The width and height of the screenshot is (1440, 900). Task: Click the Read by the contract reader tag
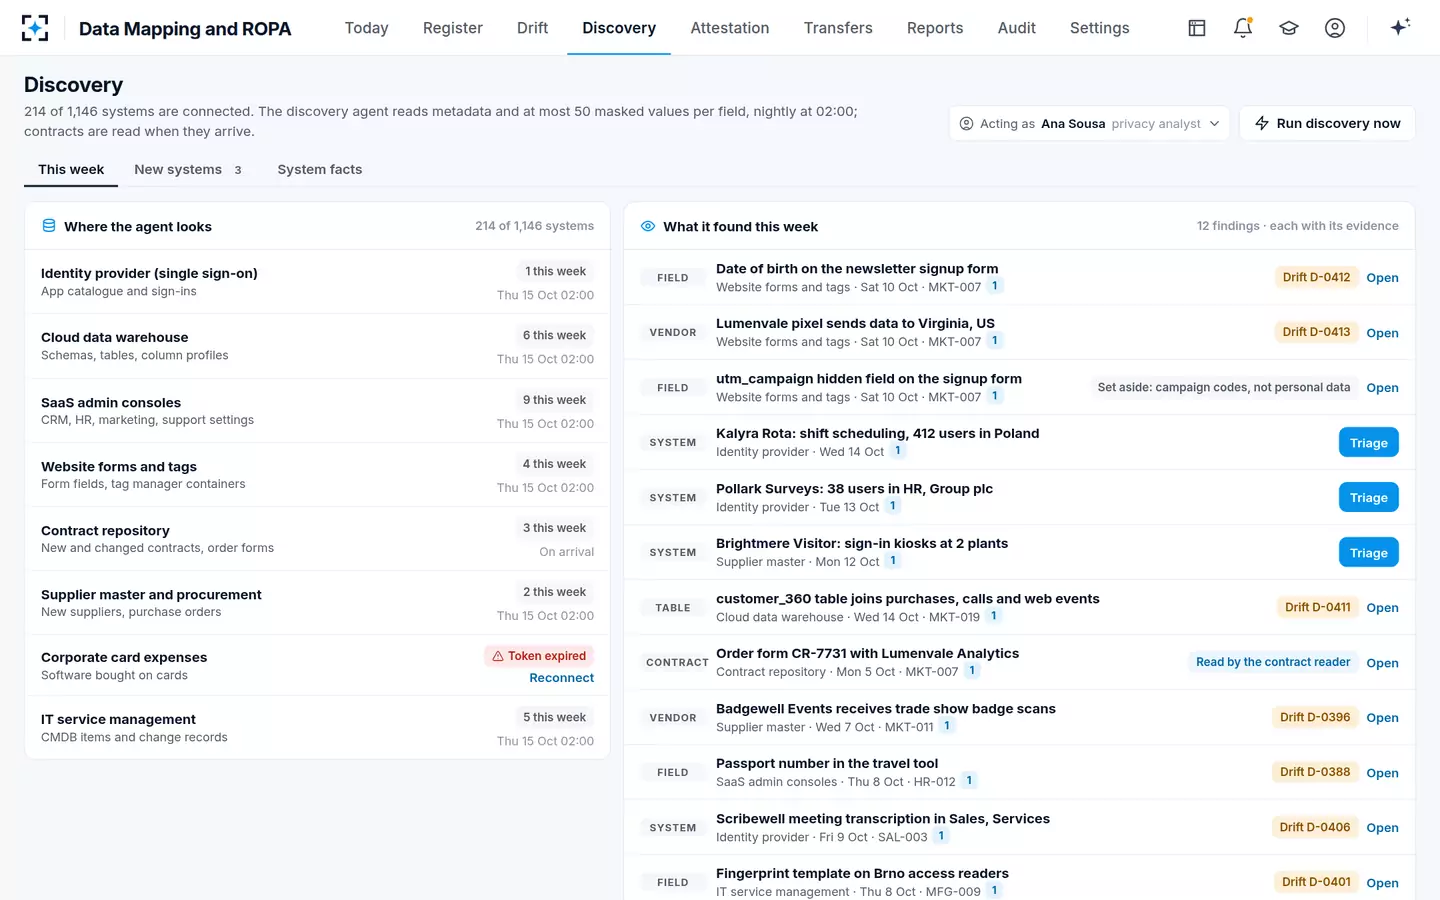[x=1273, y=662]
